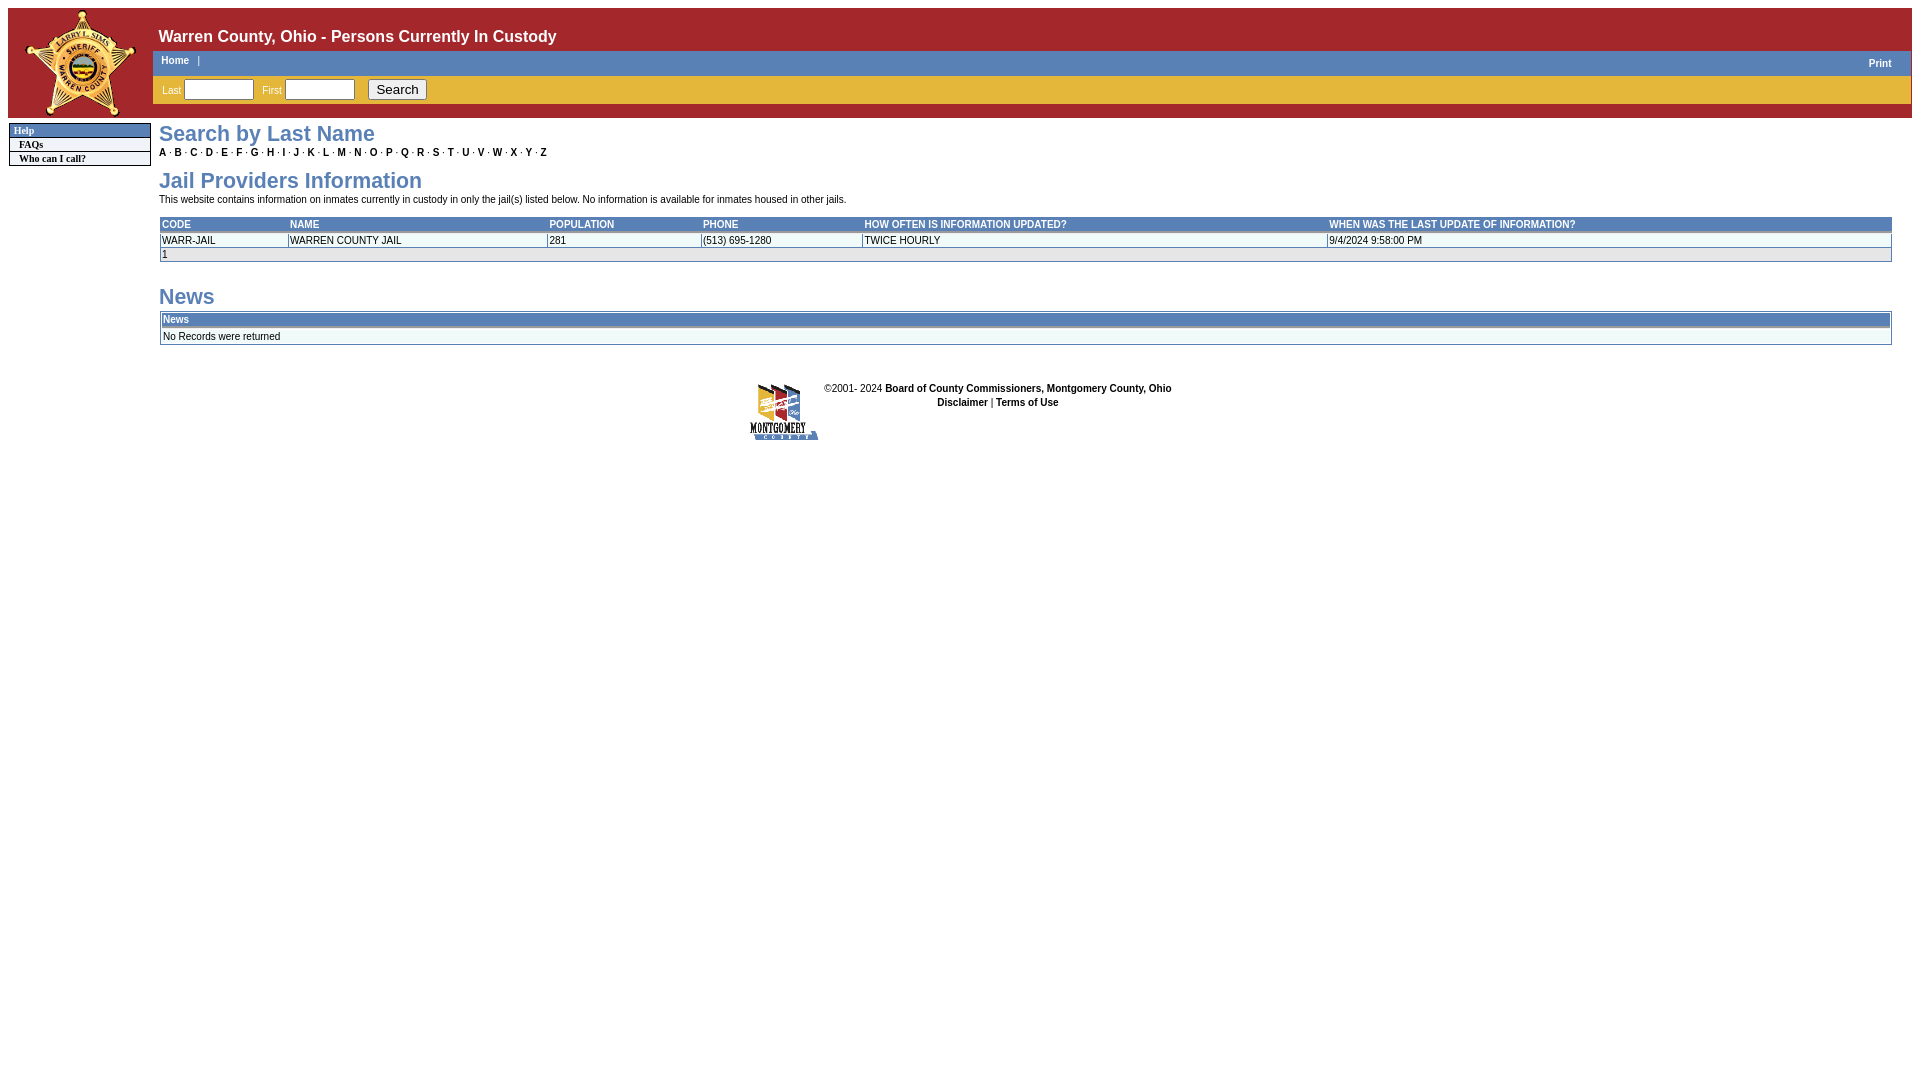Click the Last name input field
1920x1080 pixels.
point(218,90)
